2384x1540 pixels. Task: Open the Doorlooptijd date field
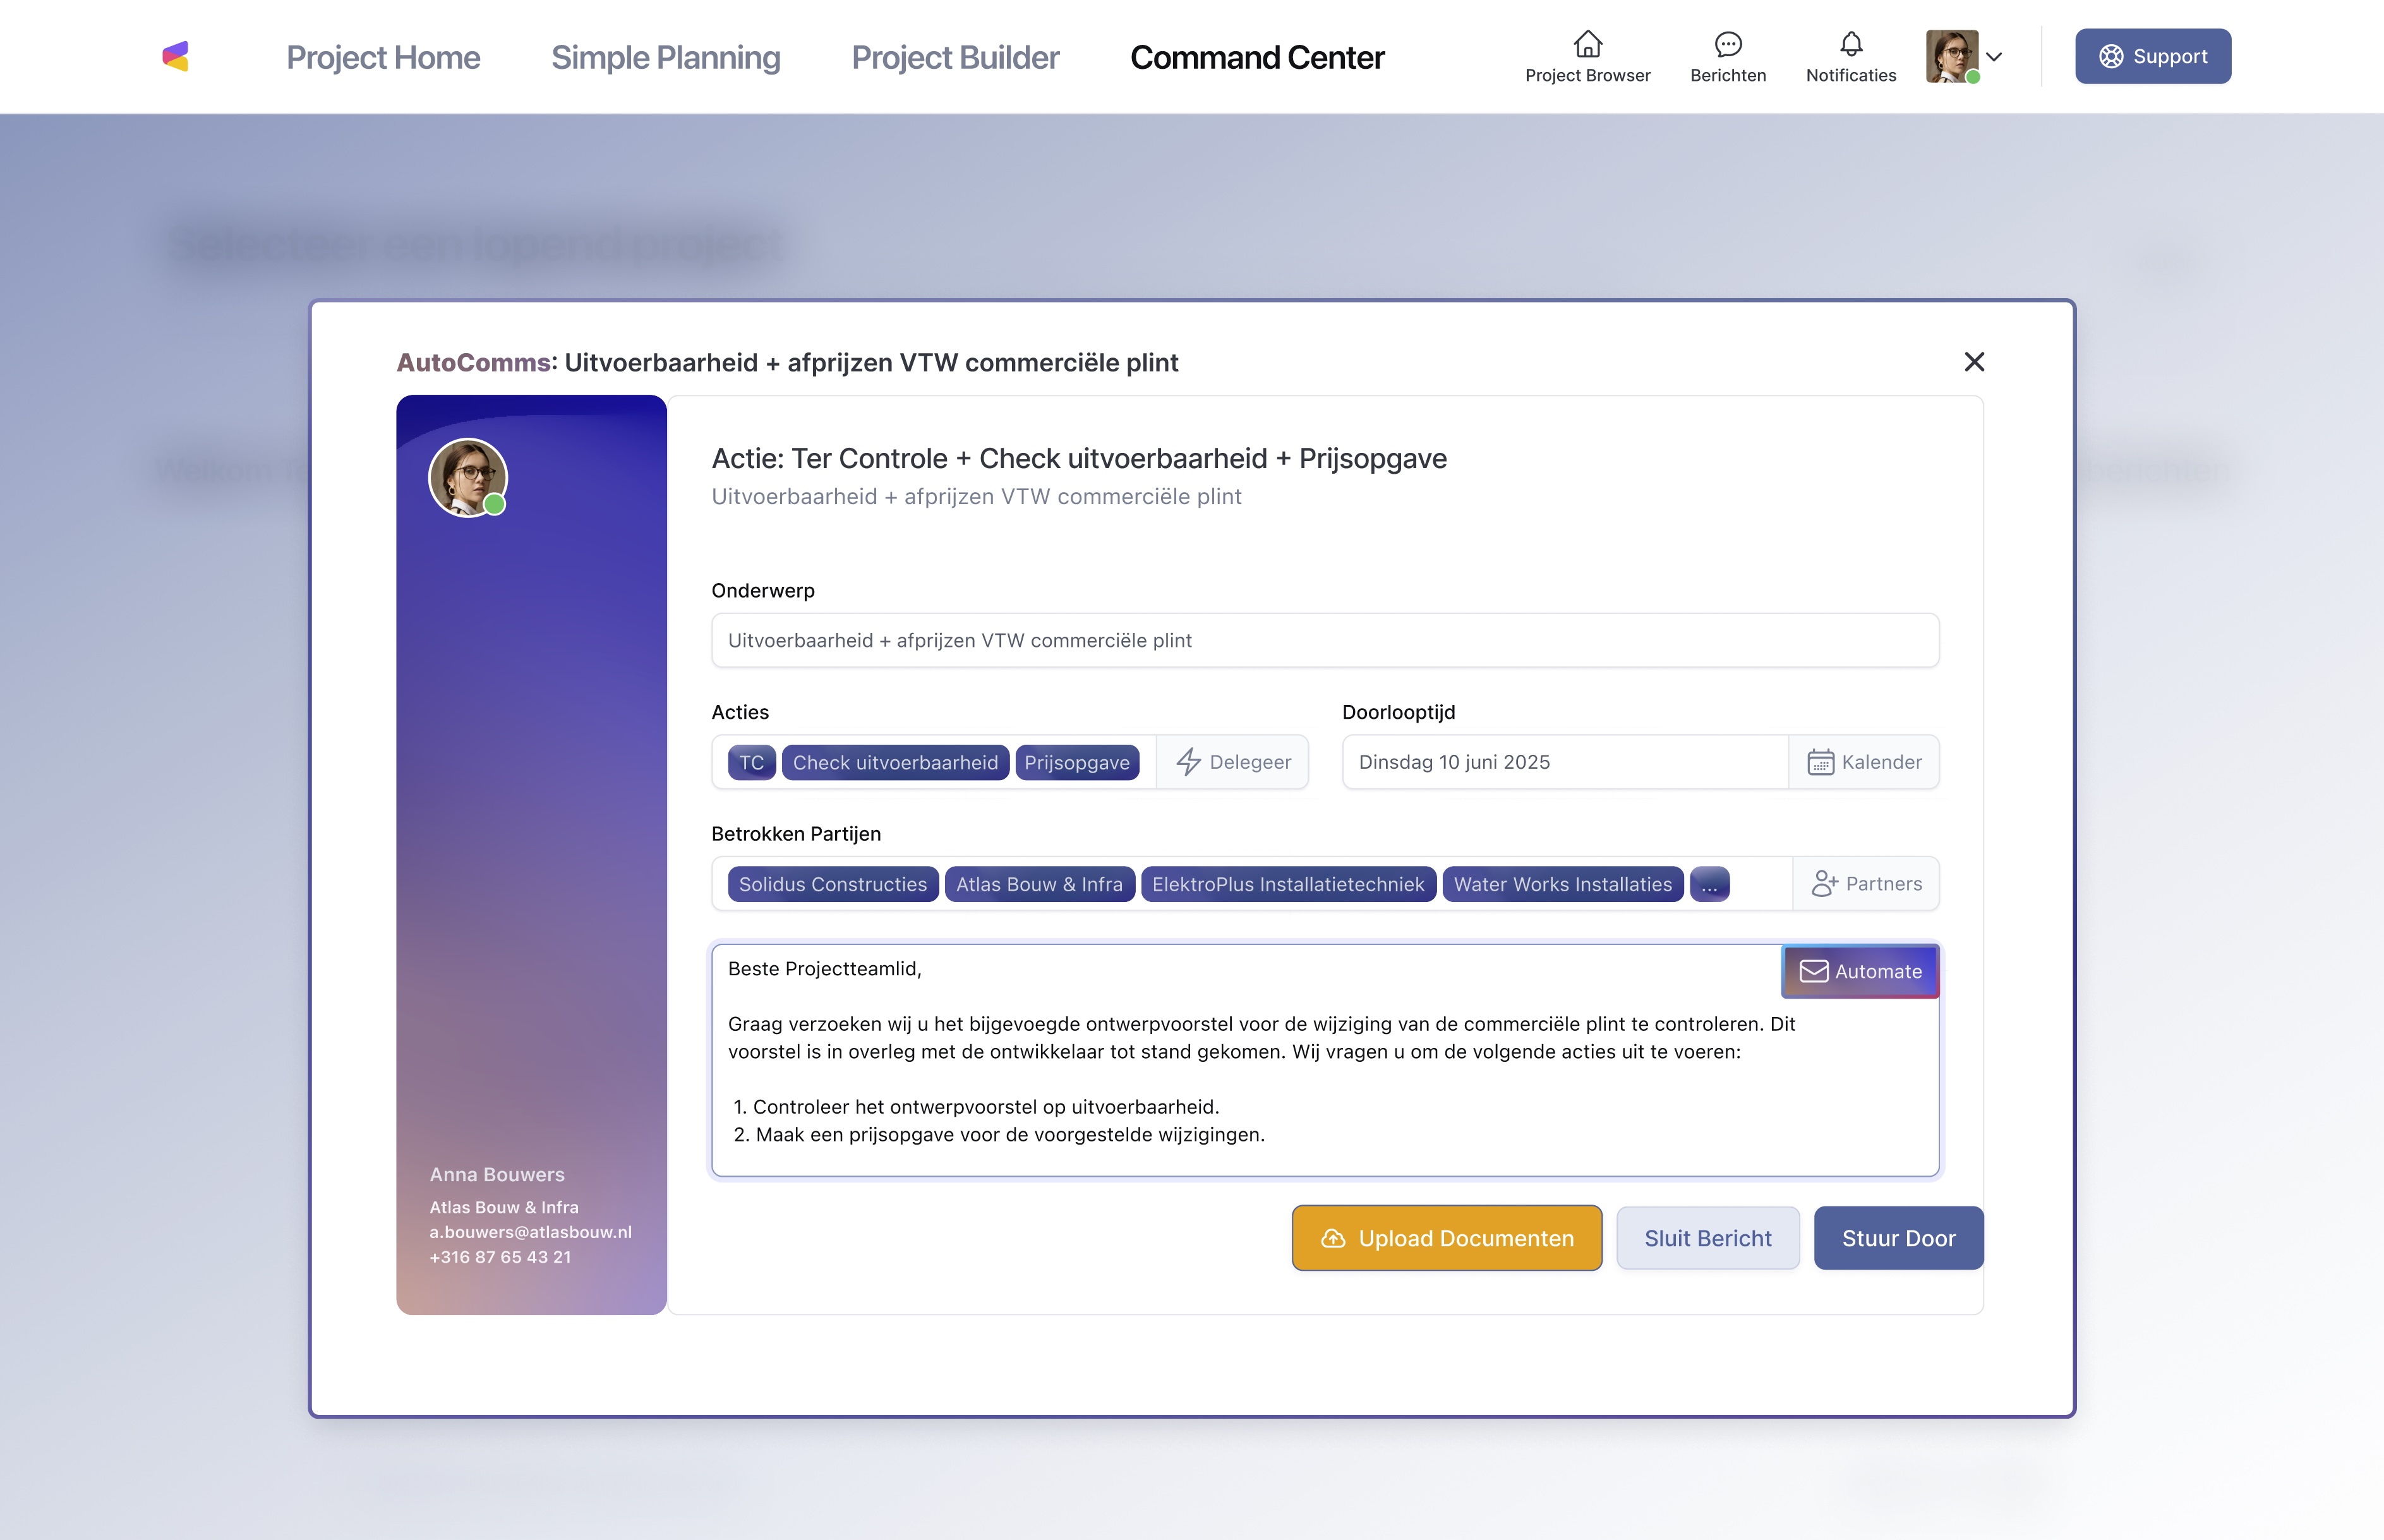[1564, 762]
